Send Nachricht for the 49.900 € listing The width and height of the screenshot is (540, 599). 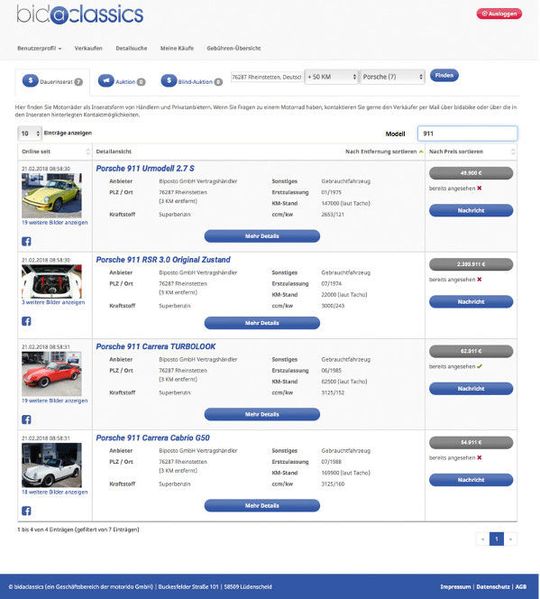coord(471,210)
